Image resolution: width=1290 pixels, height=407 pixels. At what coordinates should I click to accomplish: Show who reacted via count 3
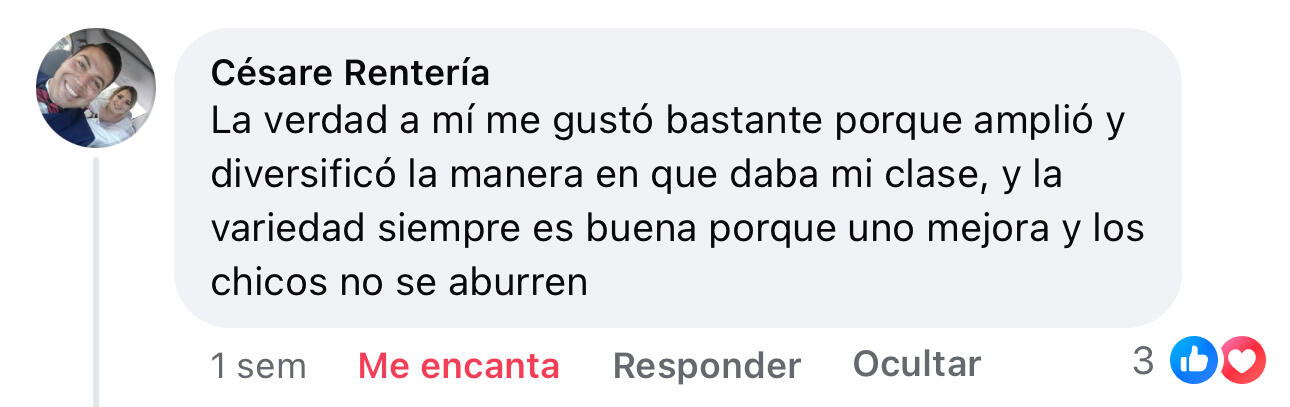pos(1143,362)
